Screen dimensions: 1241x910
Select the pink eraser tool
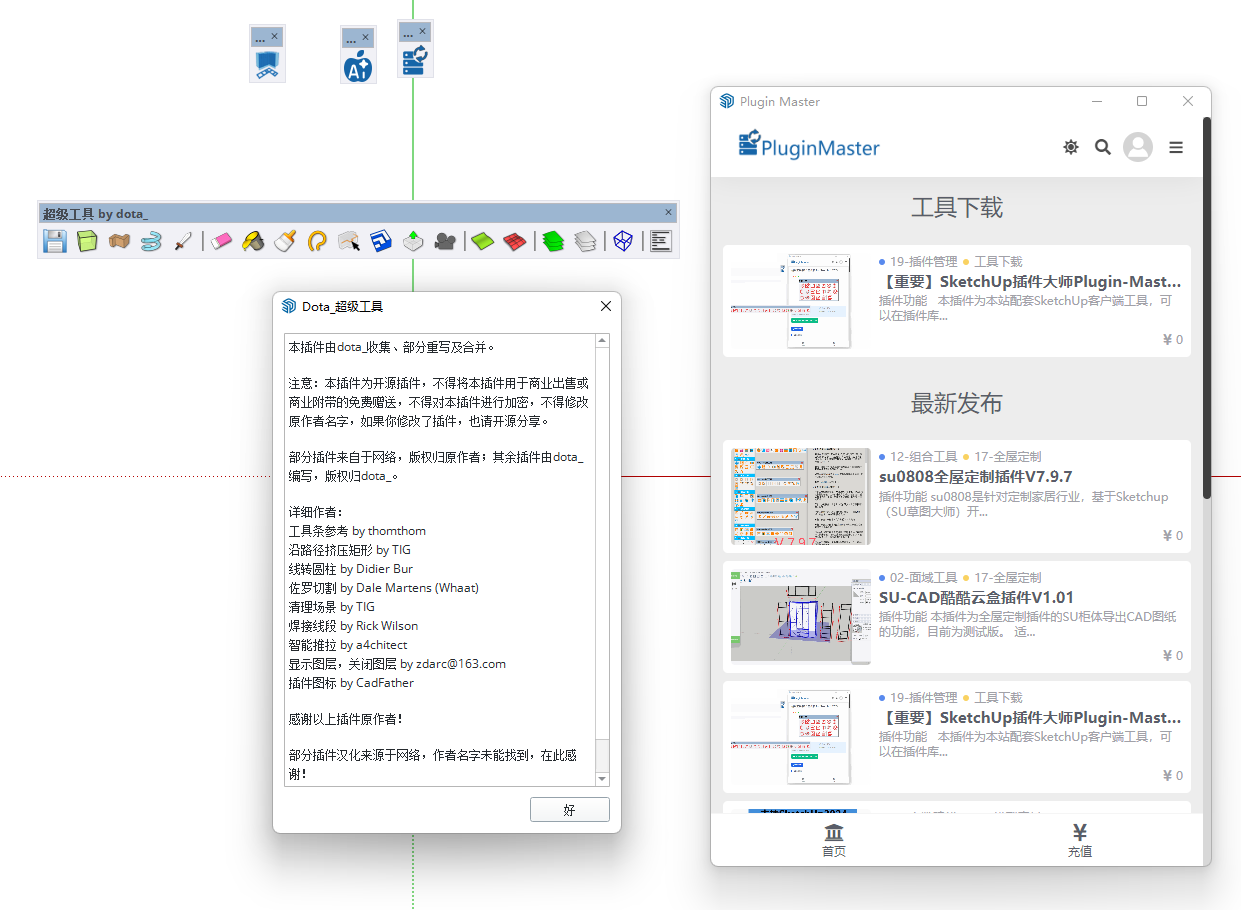[222, 241]
